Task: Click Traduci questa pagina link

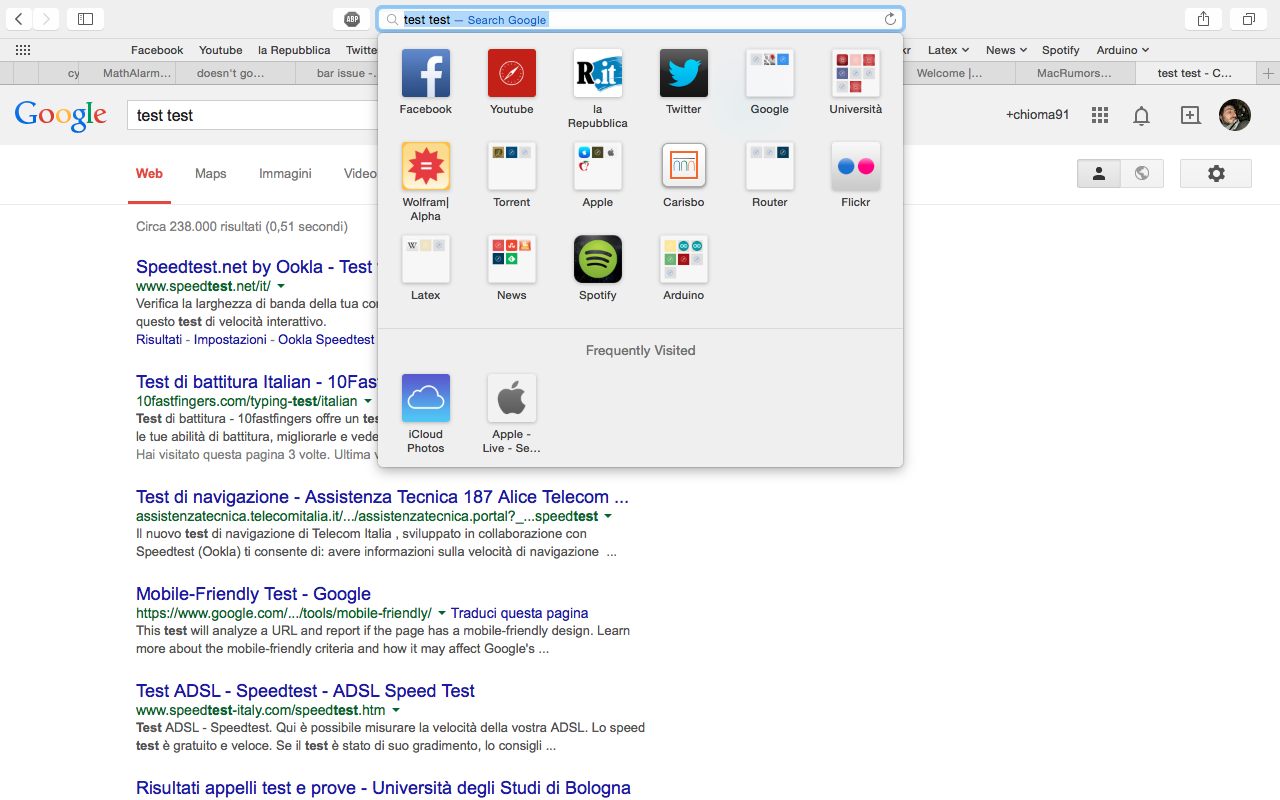Action: tap(519, 613)
